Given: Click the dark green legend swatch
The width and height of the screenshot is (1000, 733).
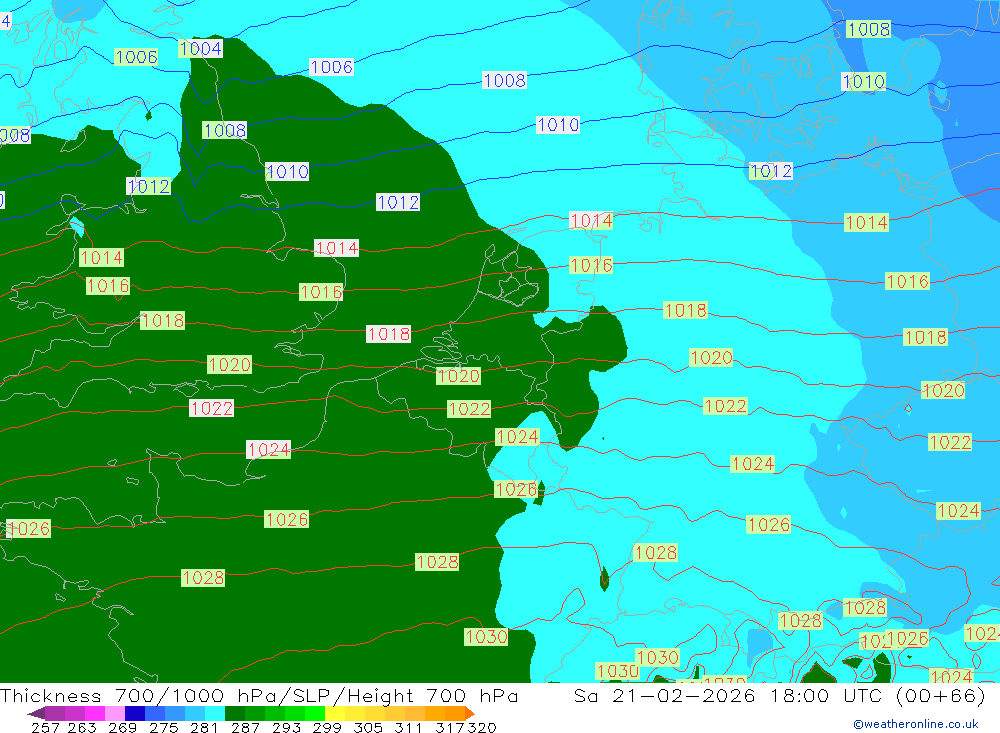Looking at the screenshot, I should [x=235, y=713].
